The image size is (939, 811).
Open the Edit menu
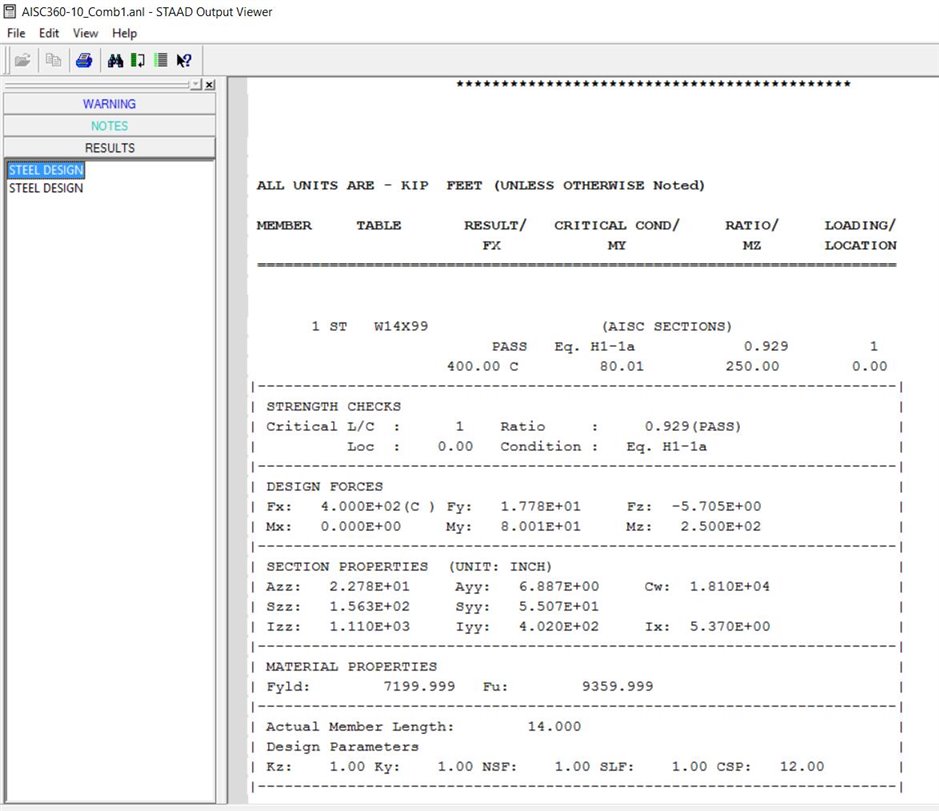[49, 33]
